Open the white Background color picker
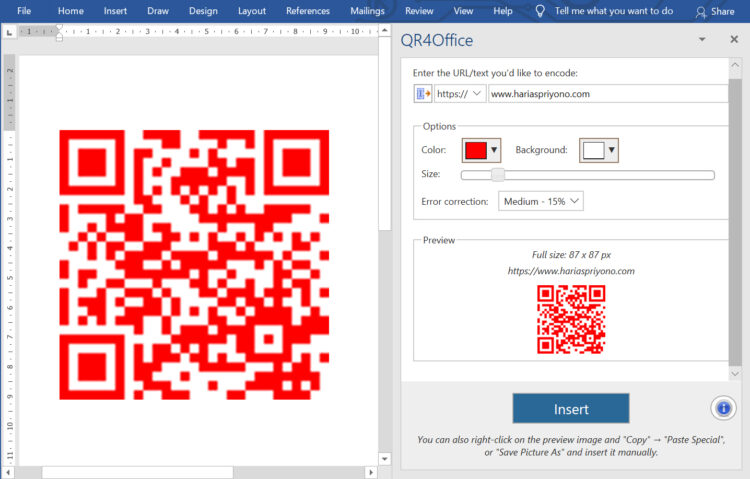 [x=599, y=150]
